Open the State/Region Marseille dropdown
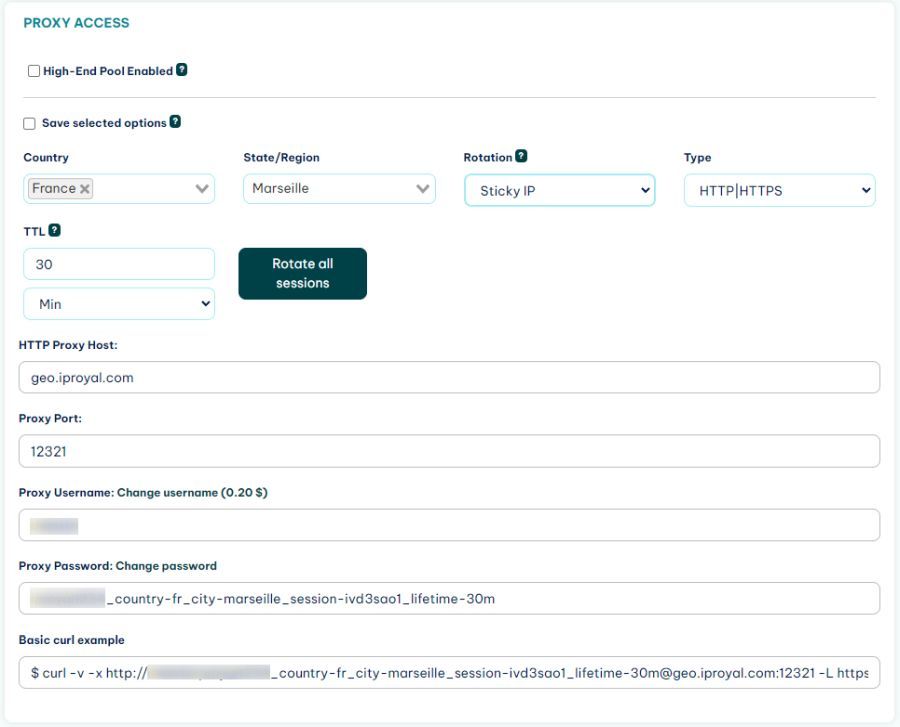 click(339, 189)
